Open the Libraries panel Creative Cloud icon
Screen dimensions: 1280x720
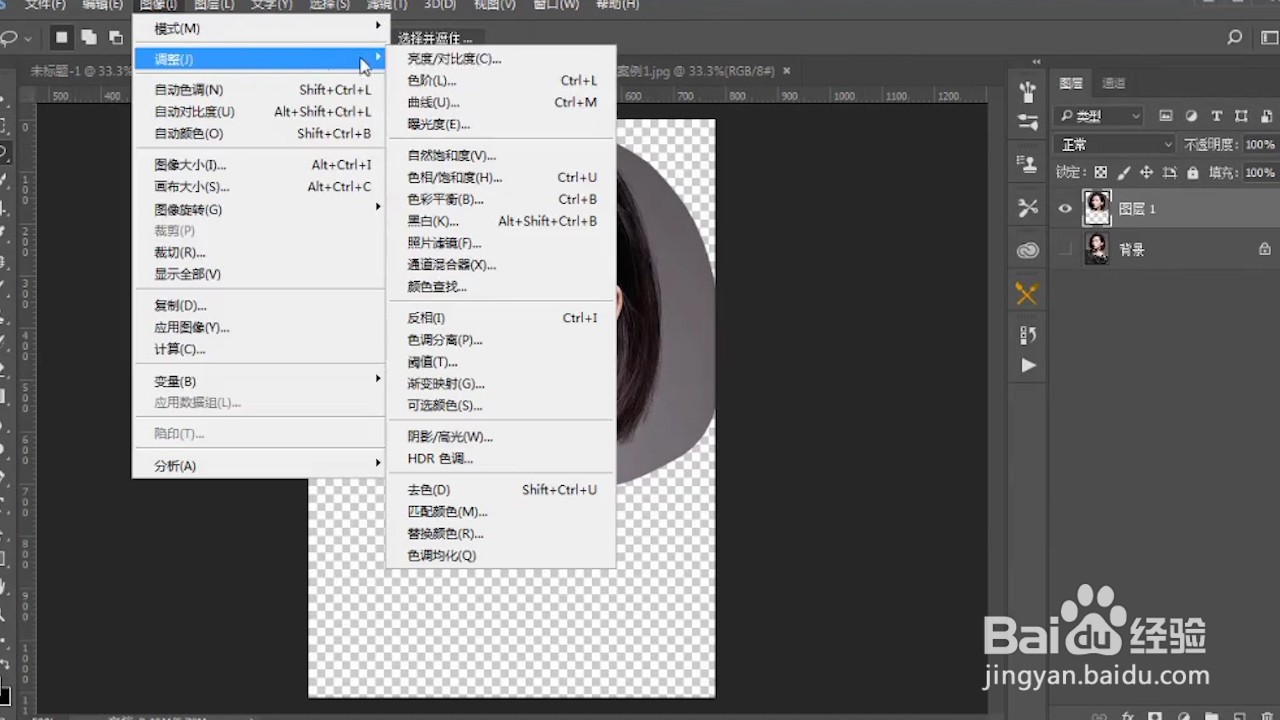click(x=1028, y=250)
